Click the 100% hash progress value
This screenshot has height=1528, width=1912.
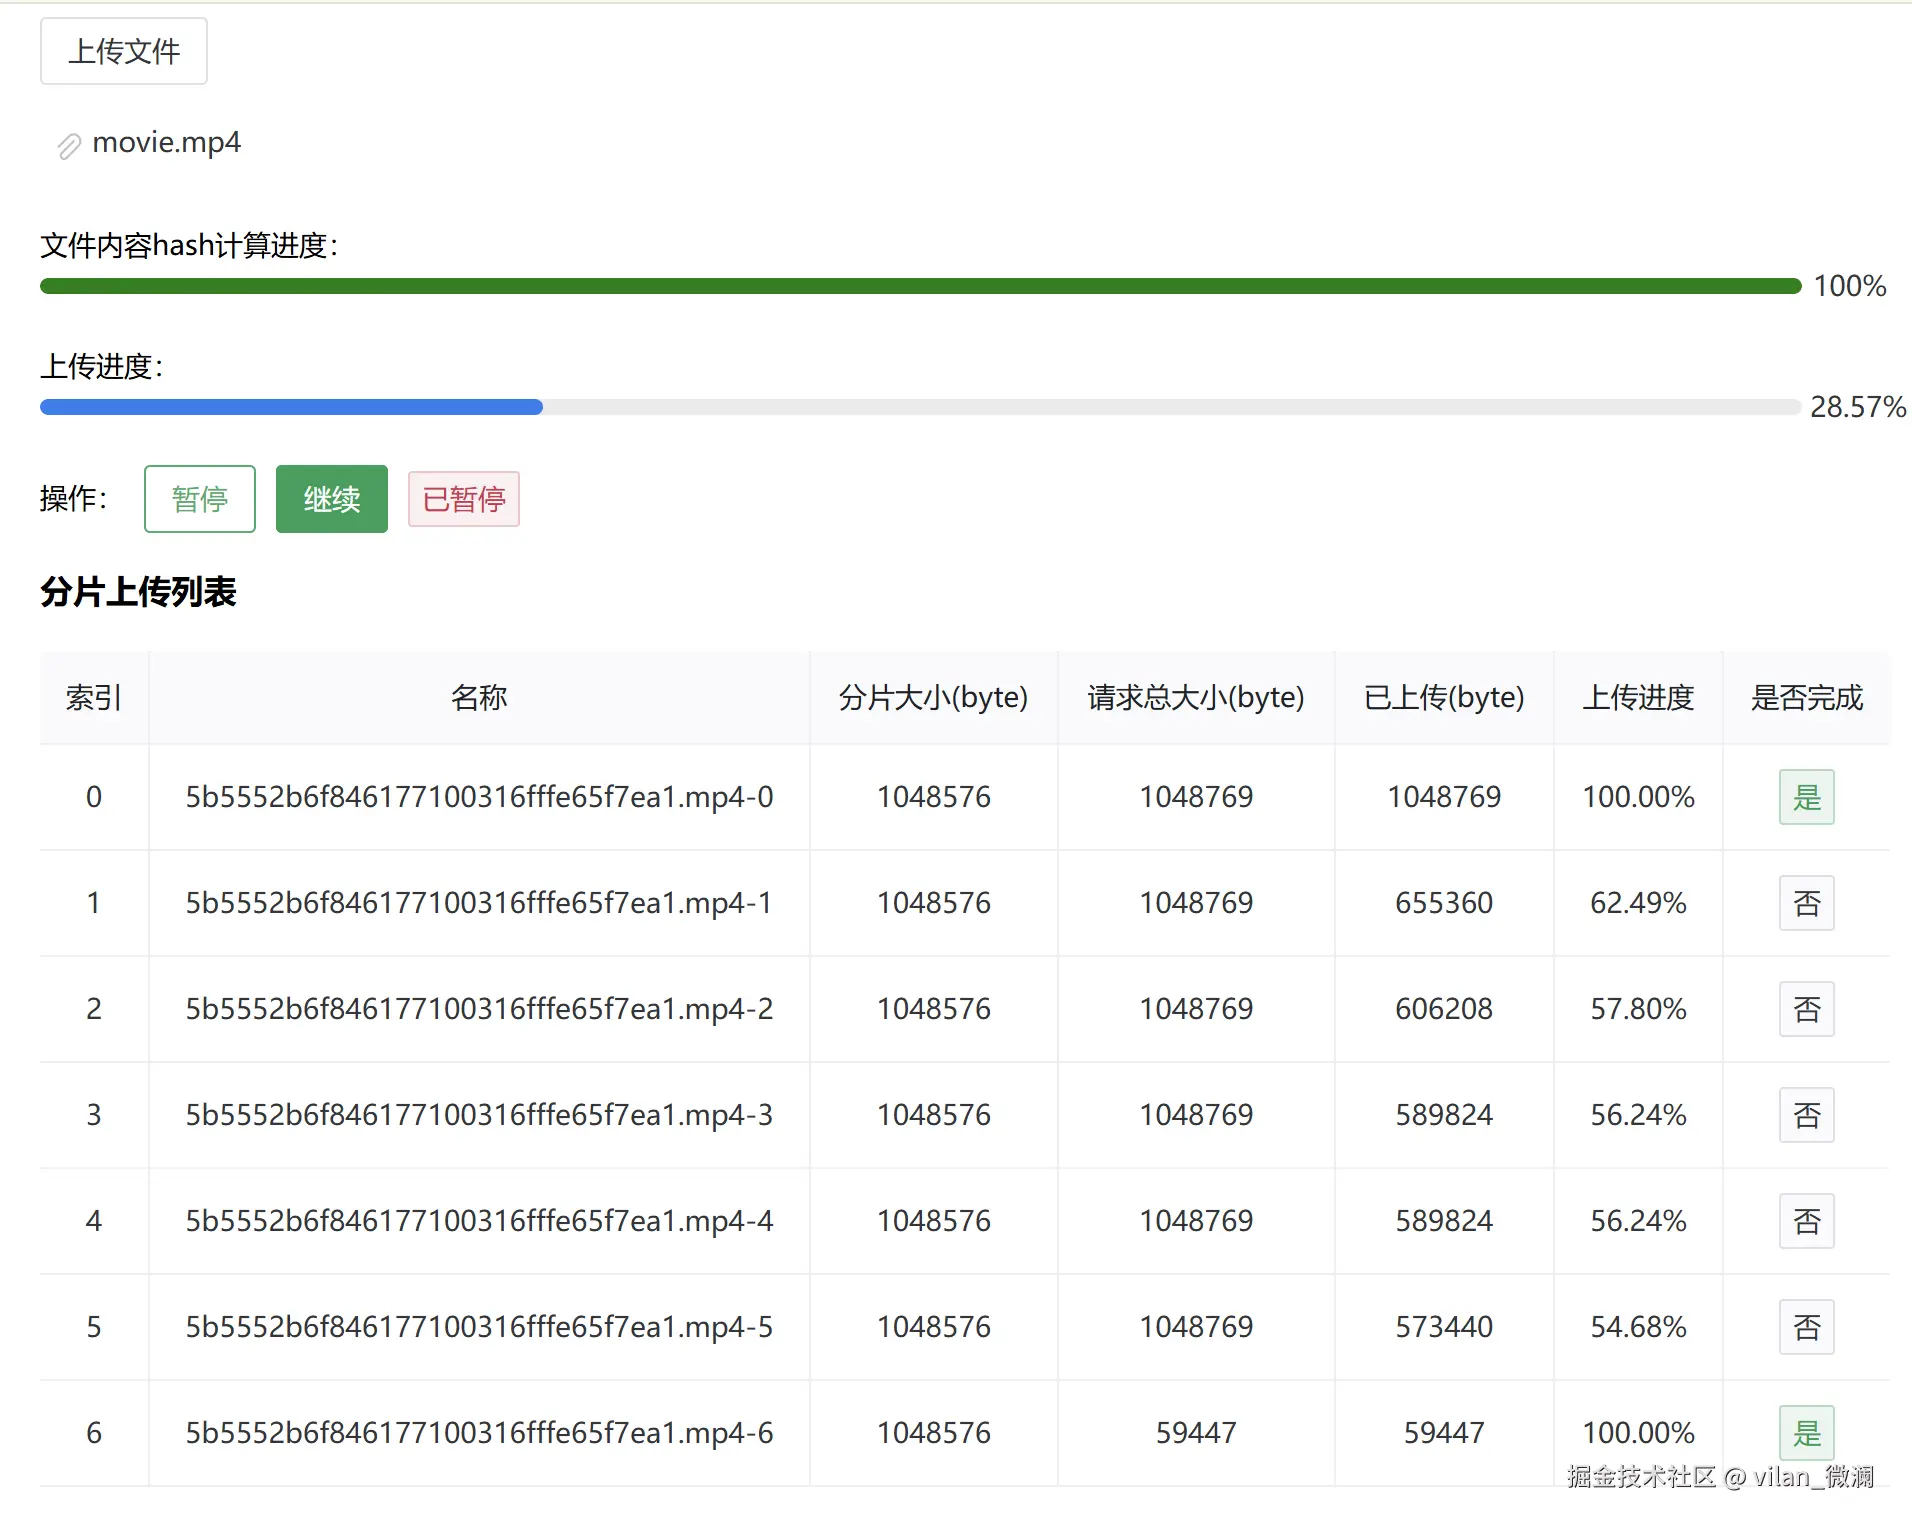click(x=1850, y=286)
